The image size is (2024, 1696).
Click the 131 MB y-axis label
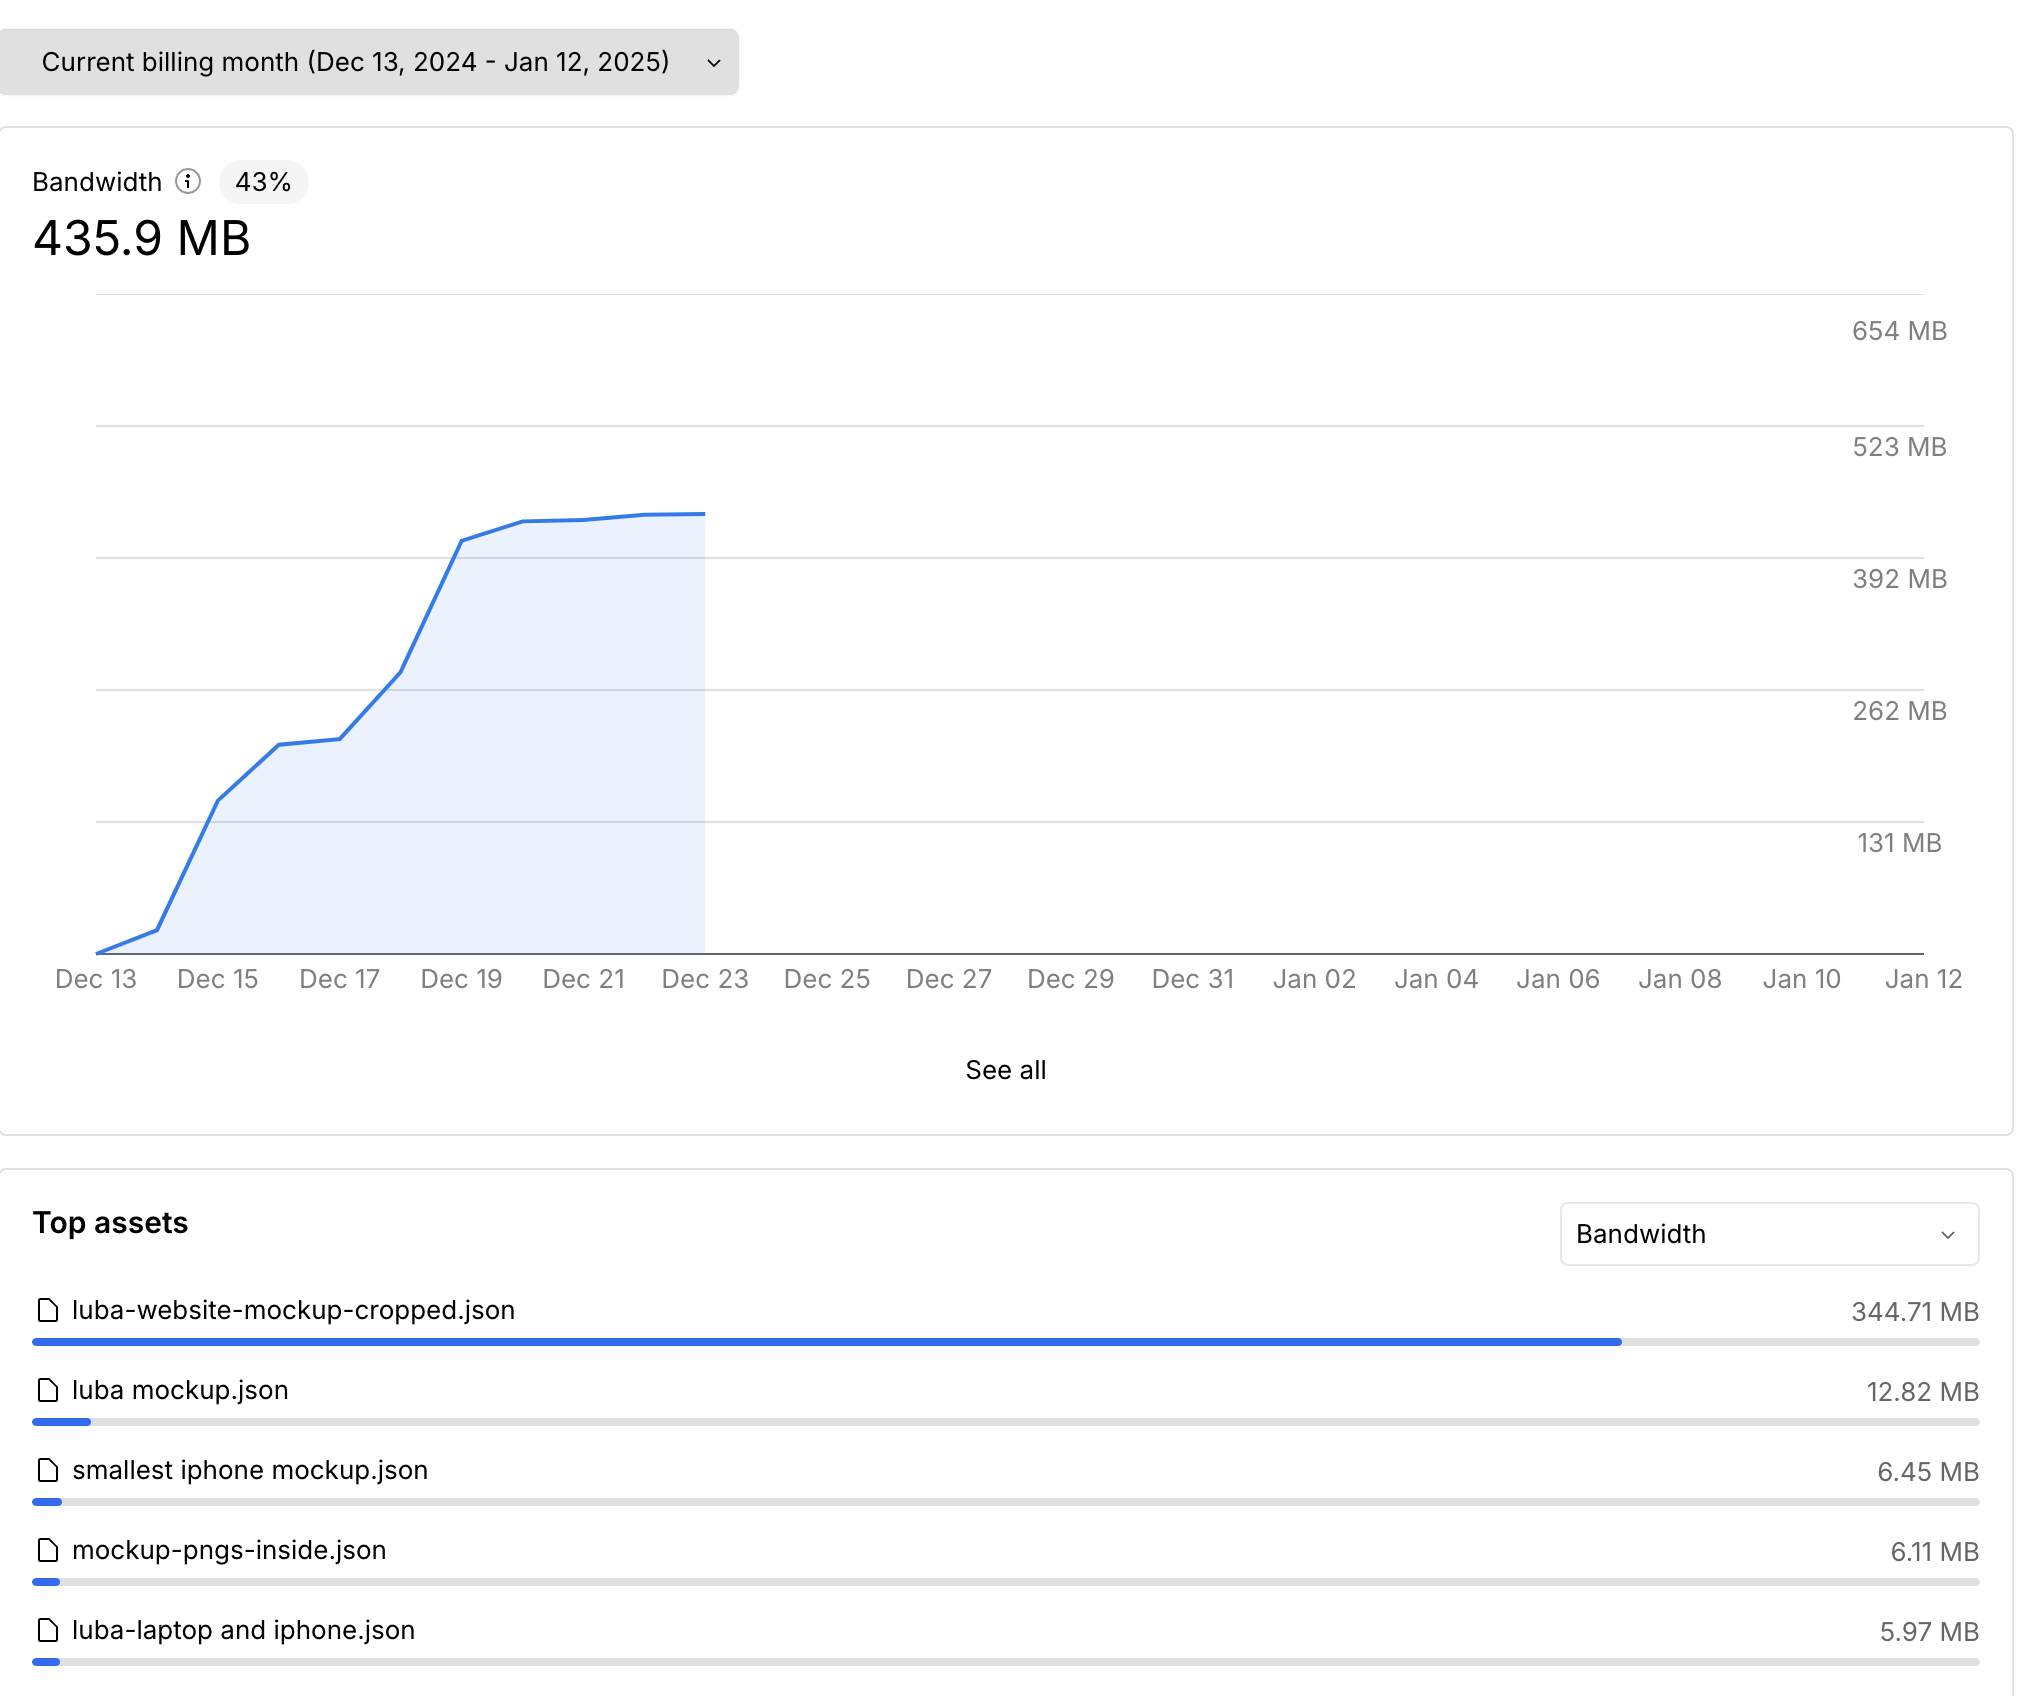[1900, 843]
